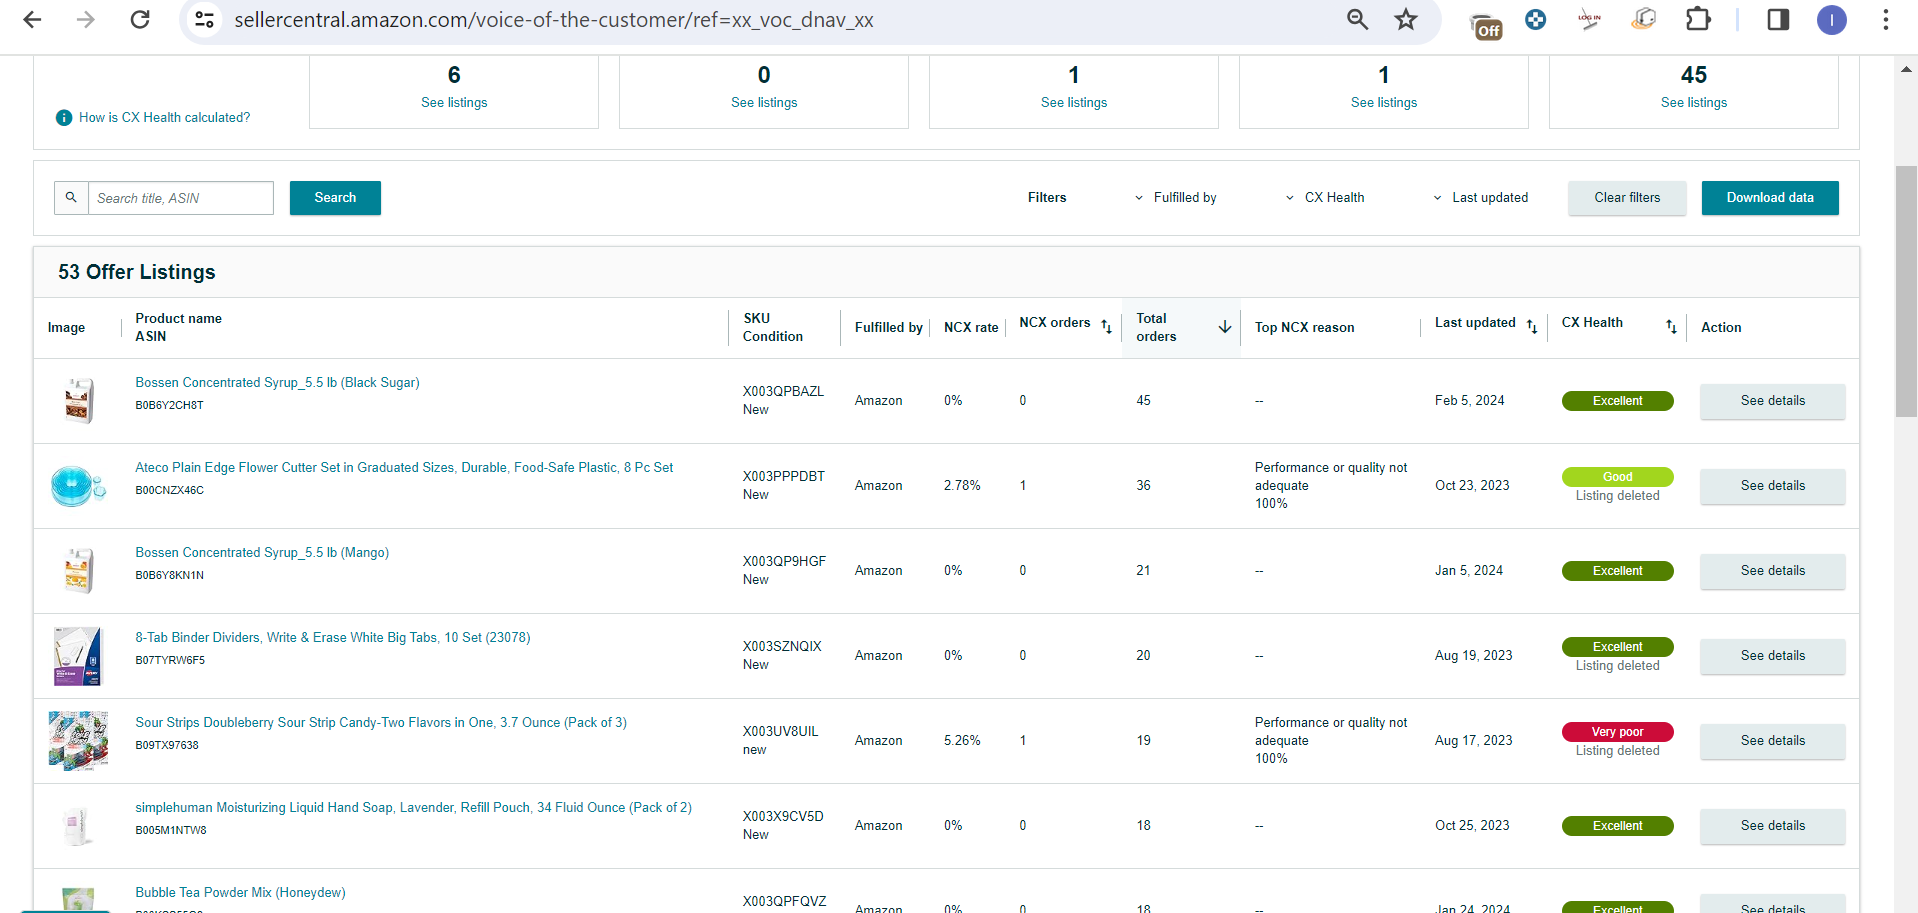The width and height of the screenshot is (1918, 913).
Task: Open the Fulfilled by filter dropdown
Action: coord(1175,198)
